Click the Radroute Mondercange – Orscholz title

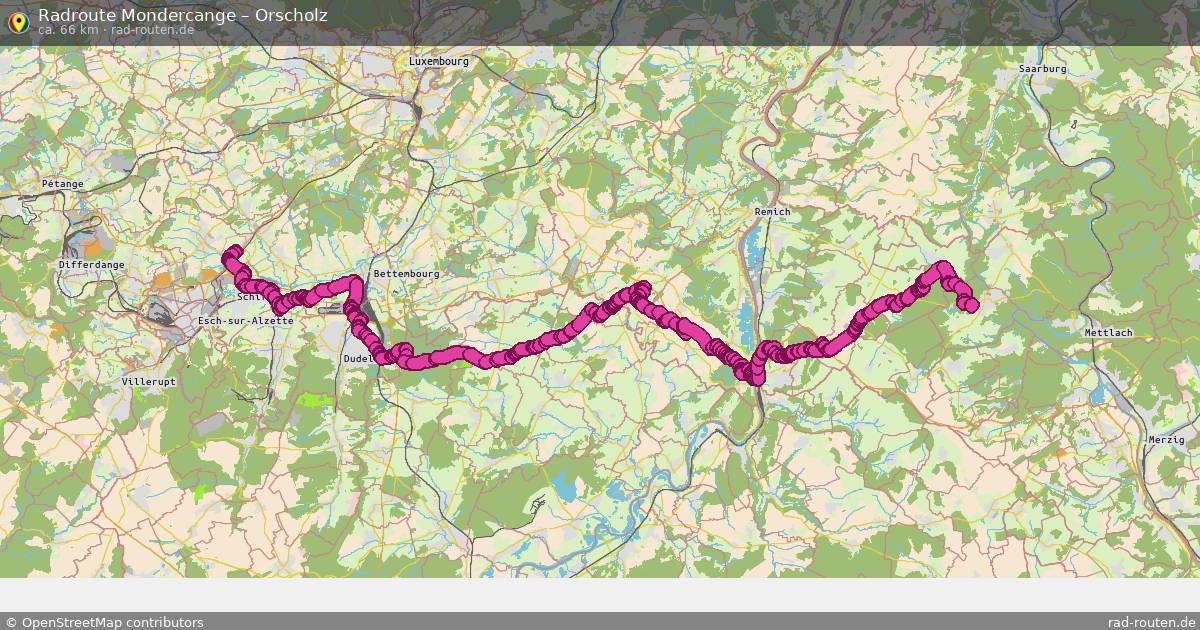(182, 15)
